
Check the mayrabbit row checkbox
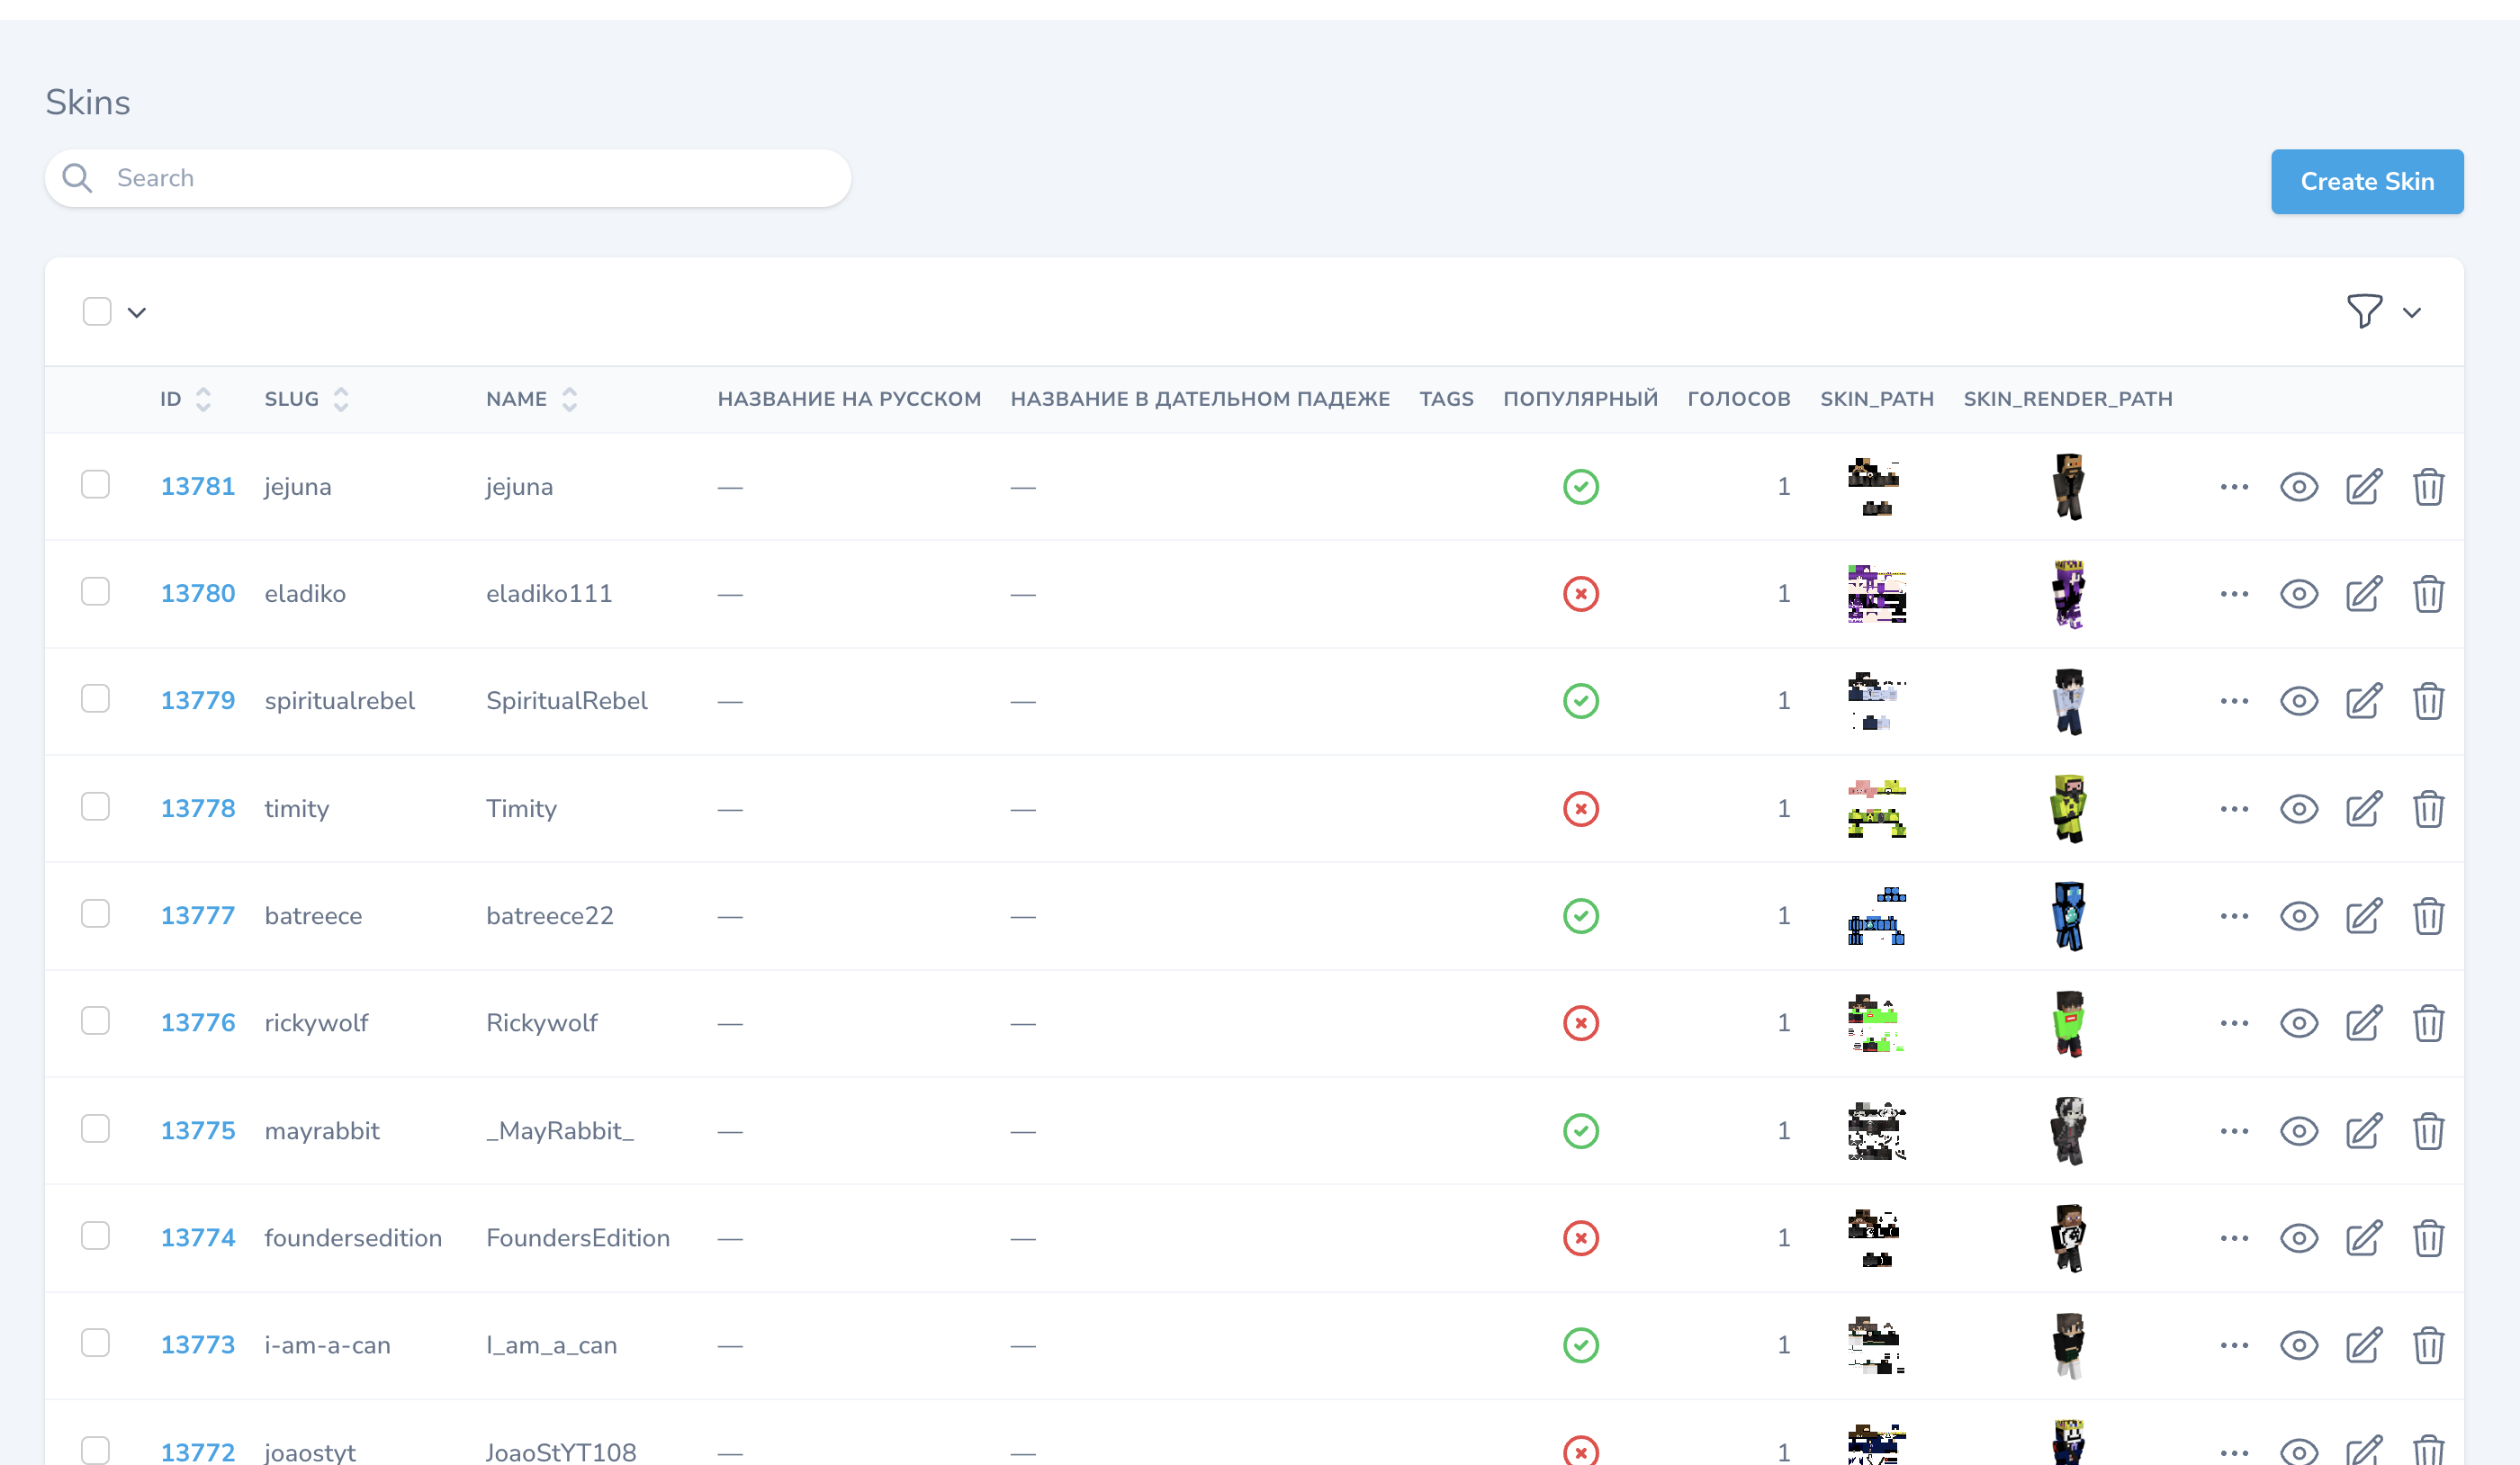tap(95, 1128)
